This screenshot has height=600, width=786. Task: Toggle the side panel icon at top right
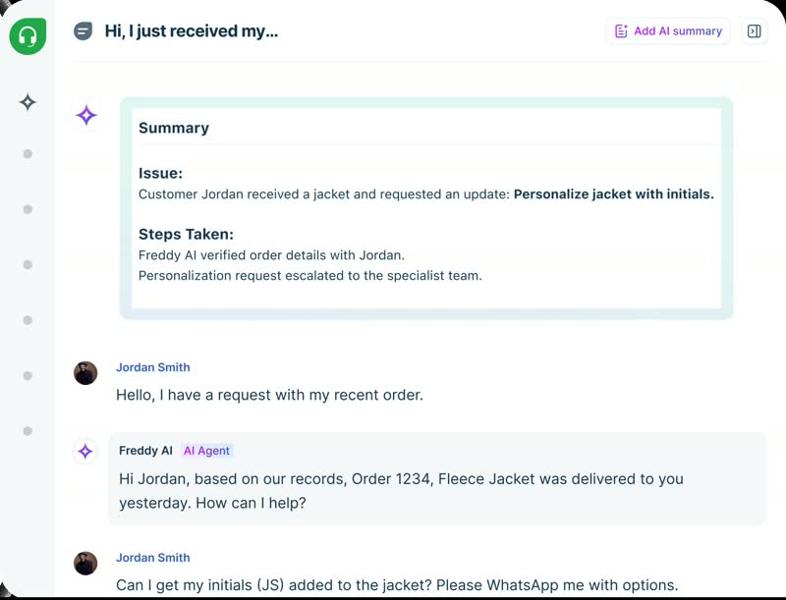754,31
